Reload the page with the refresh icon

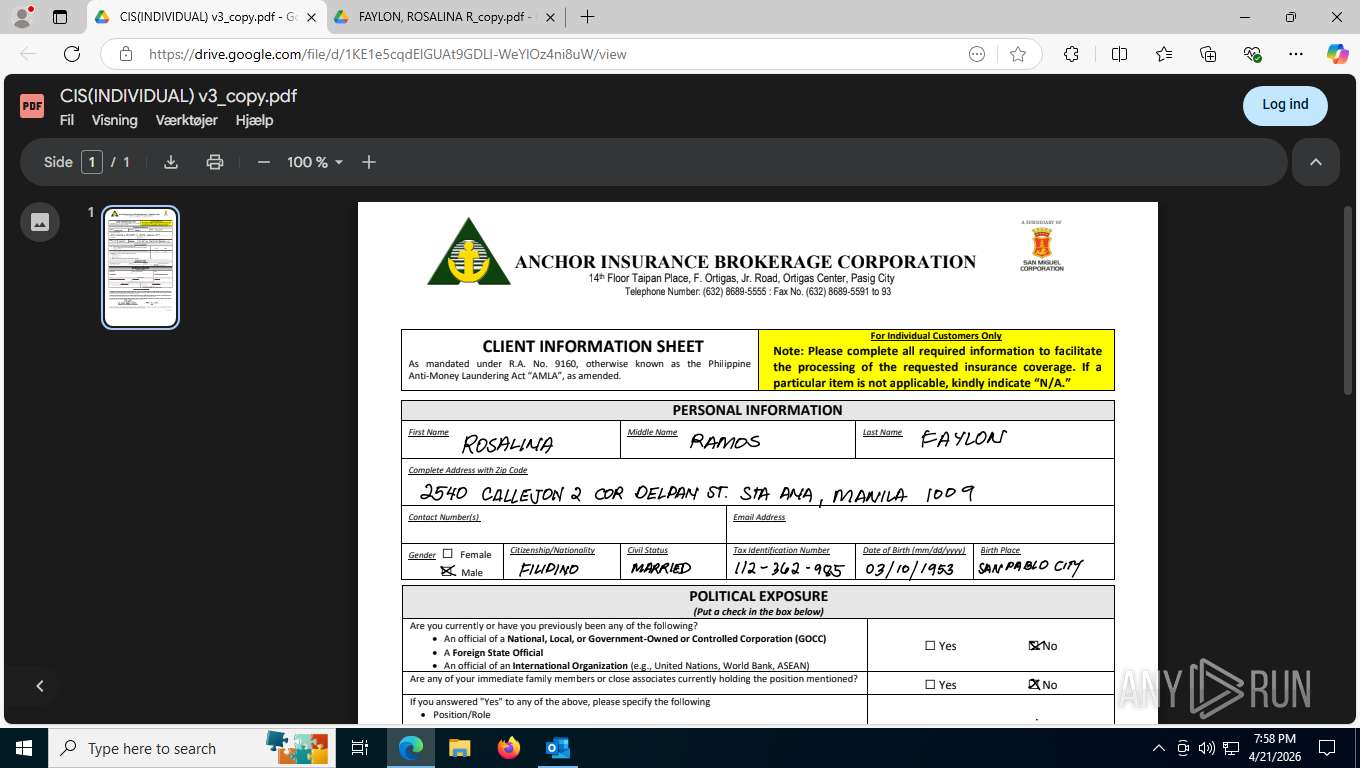coord(72,54)
